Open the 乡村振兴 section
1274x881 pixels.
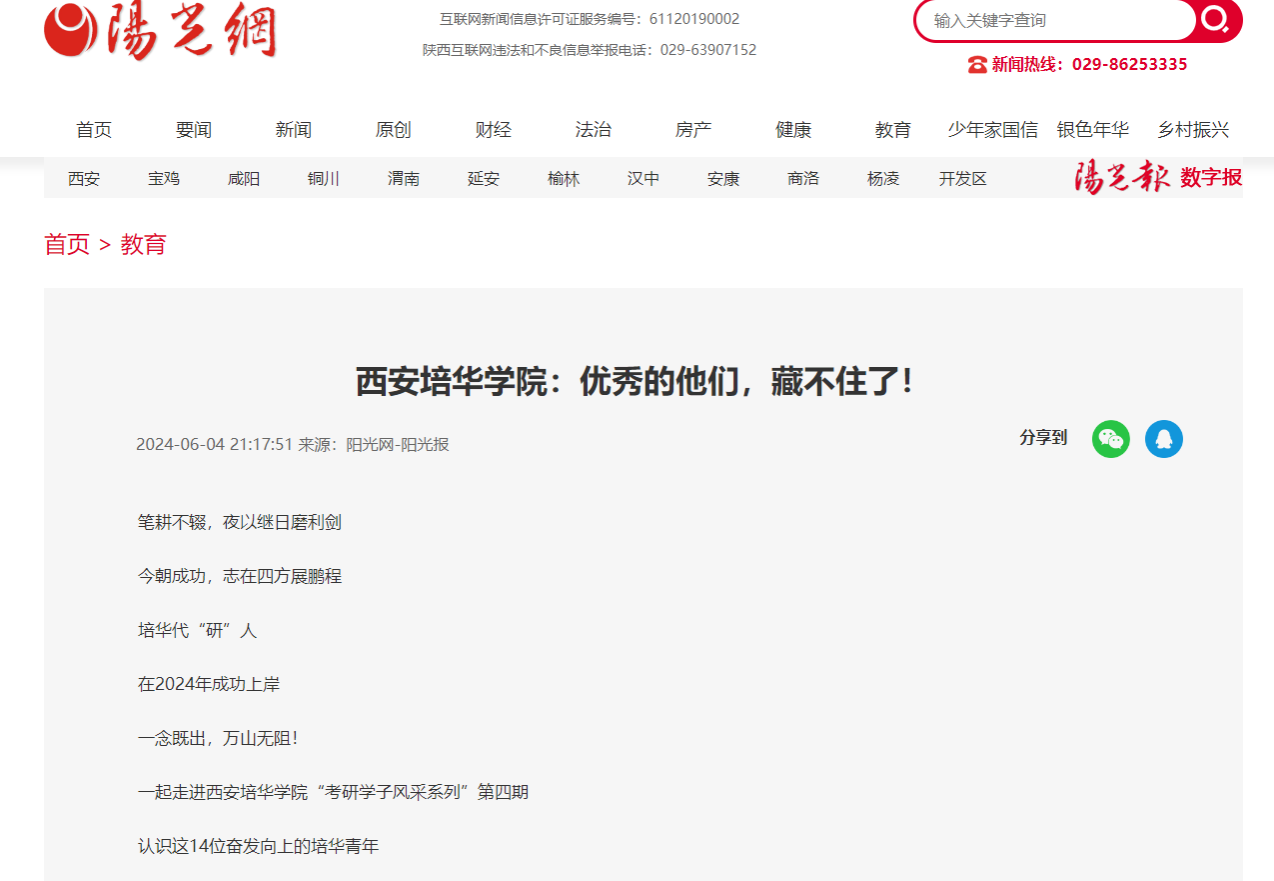tap(1193, 130)
